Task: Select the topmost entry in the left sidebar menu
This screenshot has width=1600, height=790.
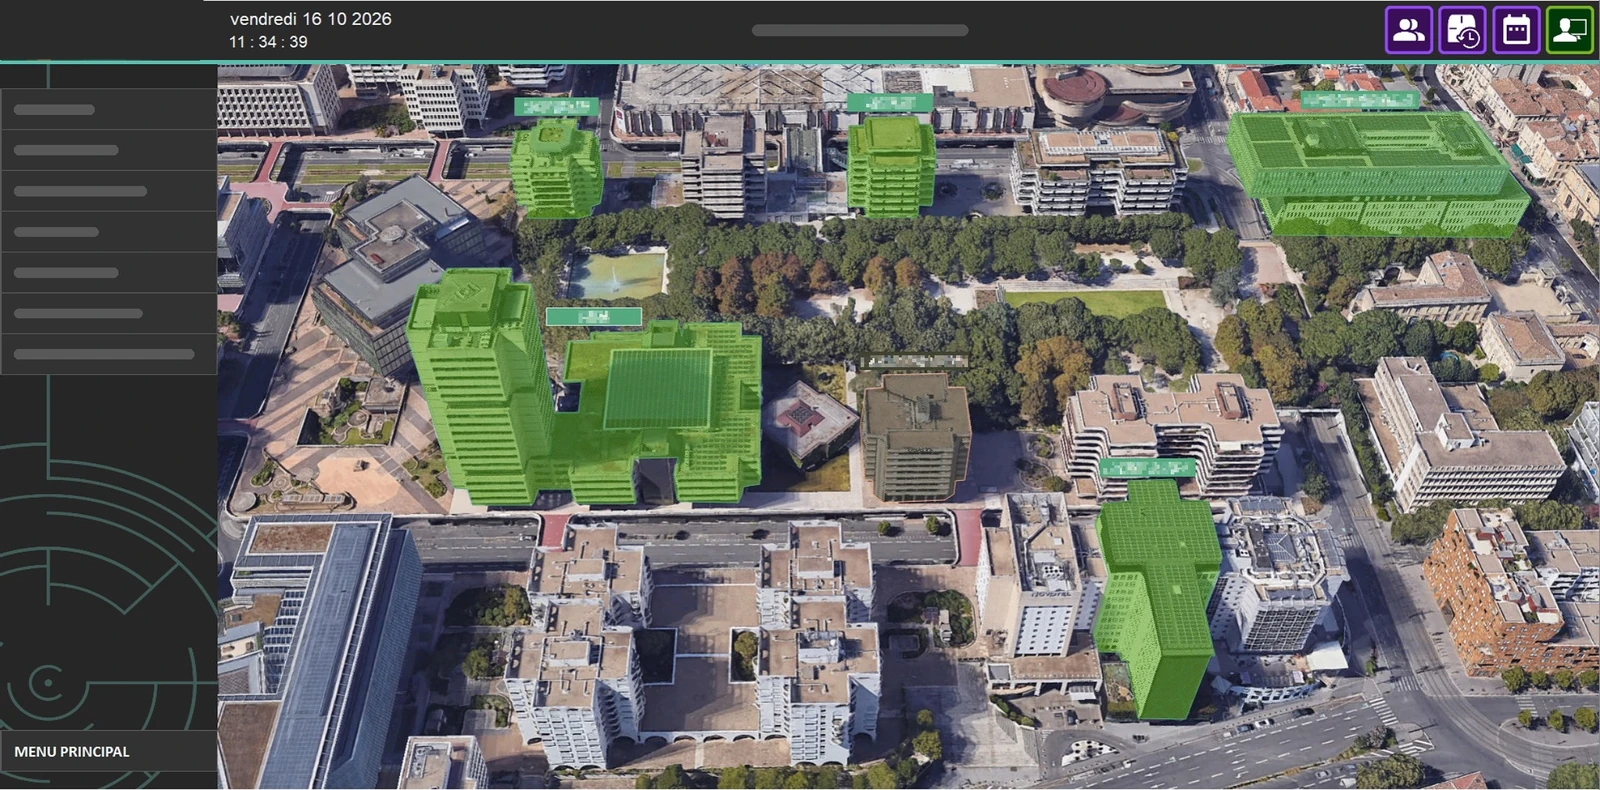Action: [x=108, y=109]
